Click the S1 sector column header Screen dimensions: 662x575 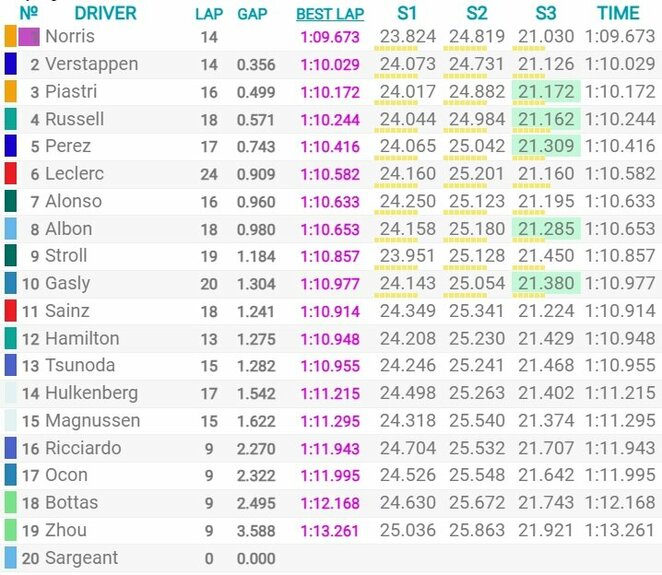click(407, 14)
